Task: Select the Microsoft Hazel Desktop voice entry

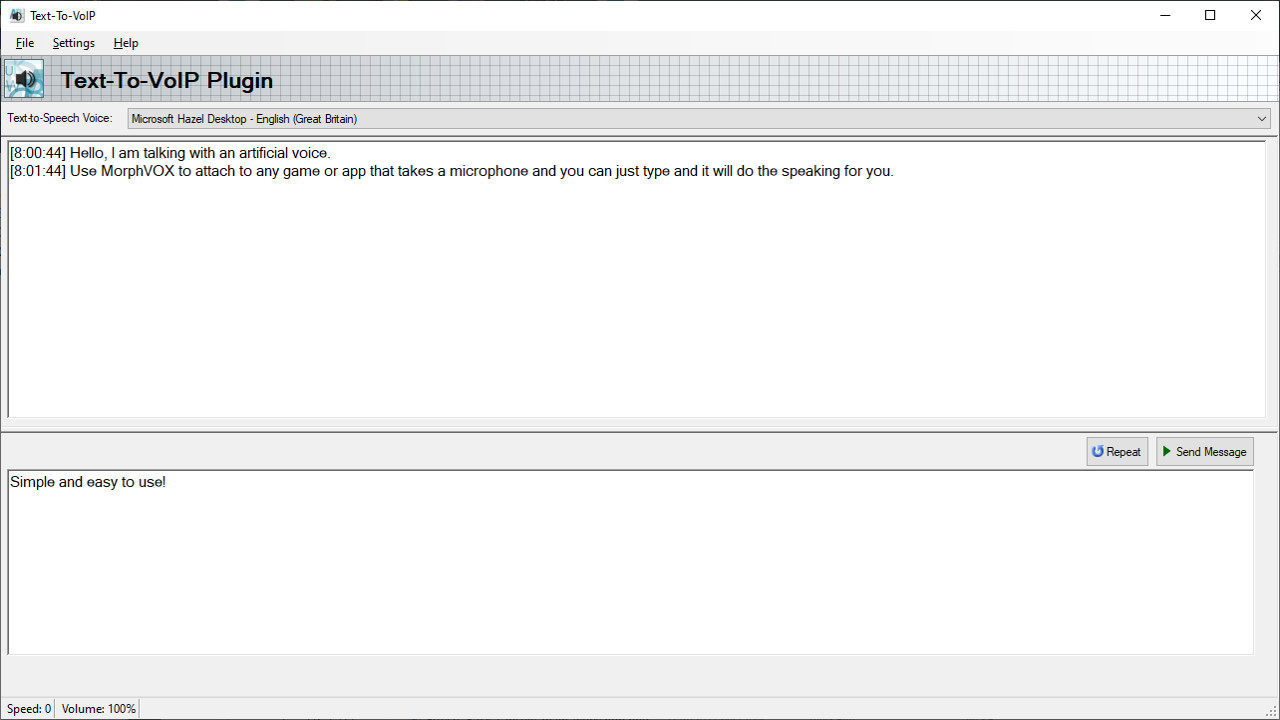Action: tap(243, 118)
